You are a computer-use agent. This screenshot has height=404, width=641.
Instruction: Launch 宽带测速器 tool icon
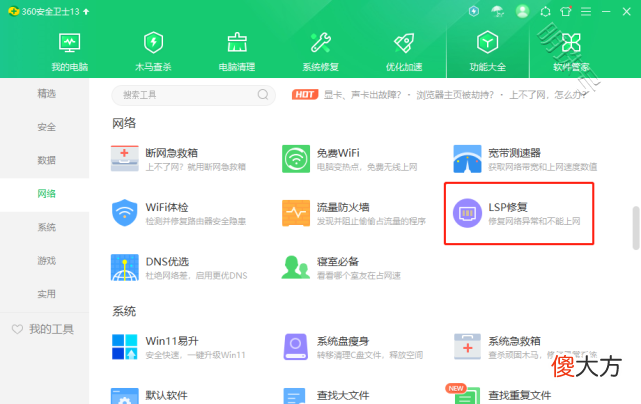tap(467, 159)
